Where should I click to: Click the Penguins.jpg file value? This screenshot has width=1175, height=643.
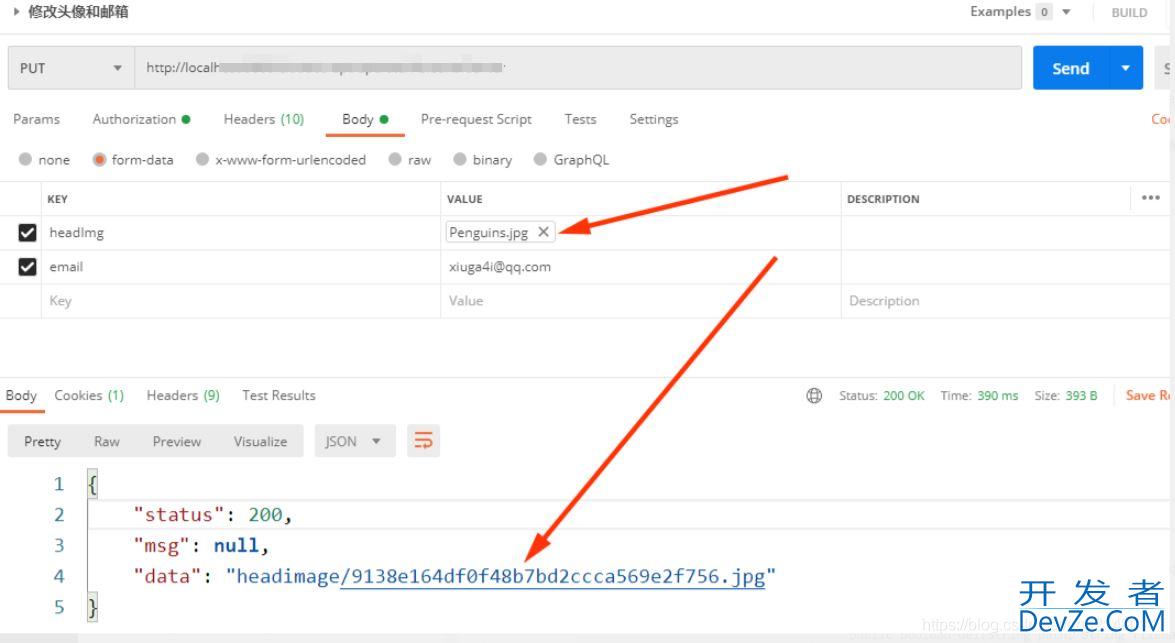pos(489,232)
